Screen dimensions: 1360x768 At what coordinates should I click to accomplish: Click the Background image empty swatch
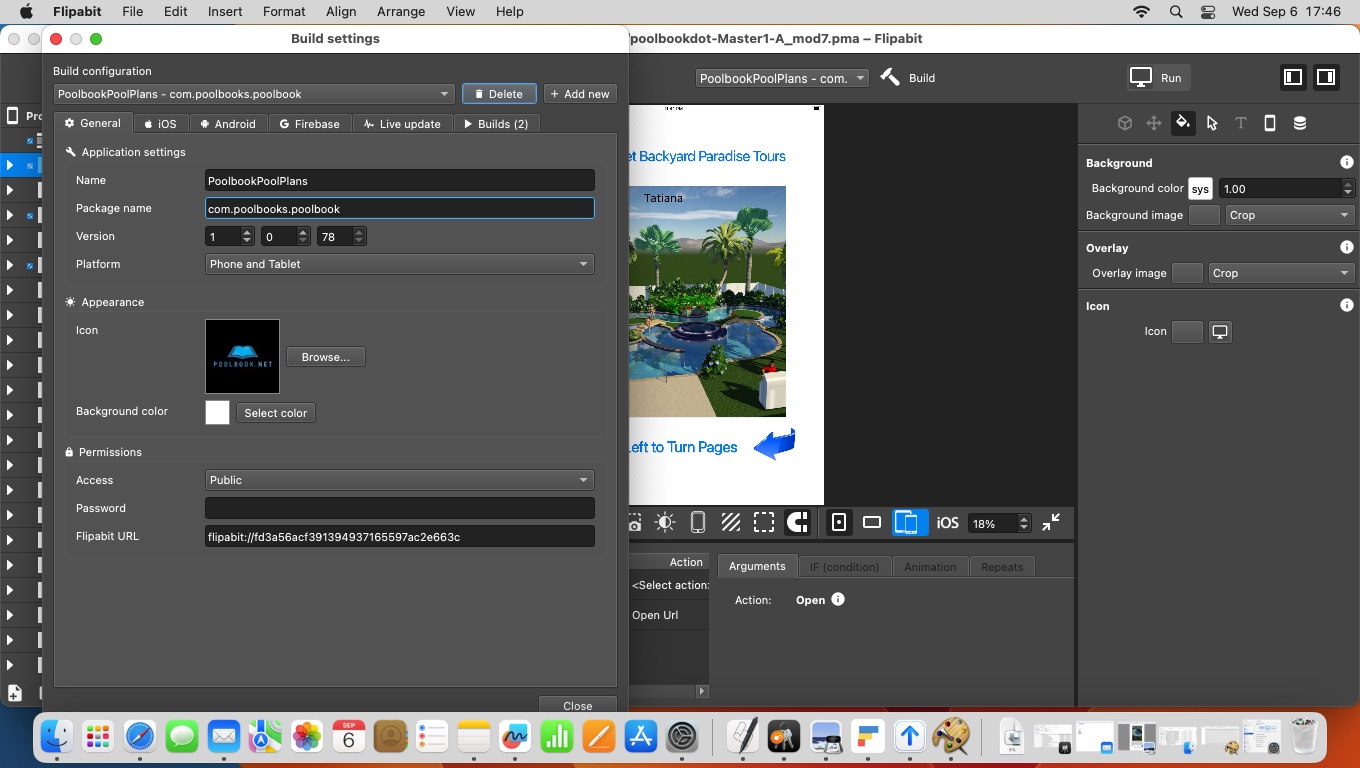(x=1204, y=215)
